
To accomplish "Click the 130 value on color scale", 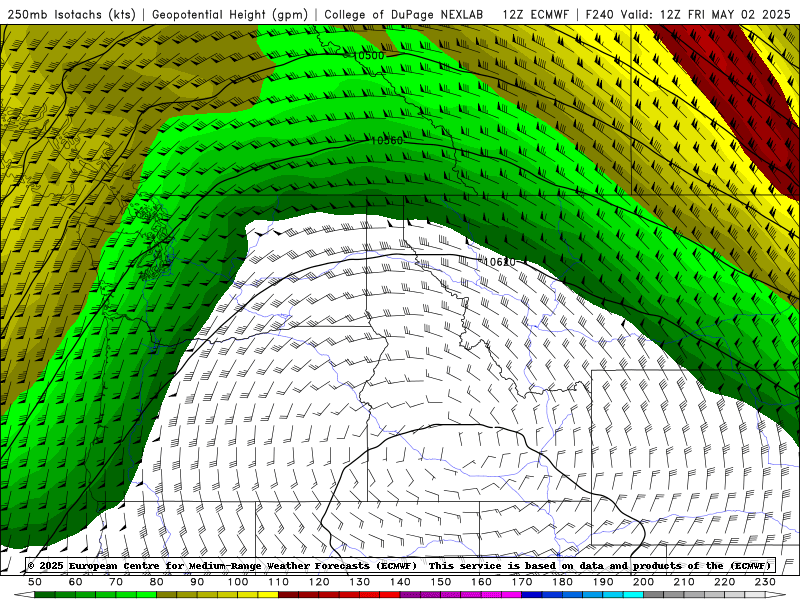I will click(x=360, y=582).
